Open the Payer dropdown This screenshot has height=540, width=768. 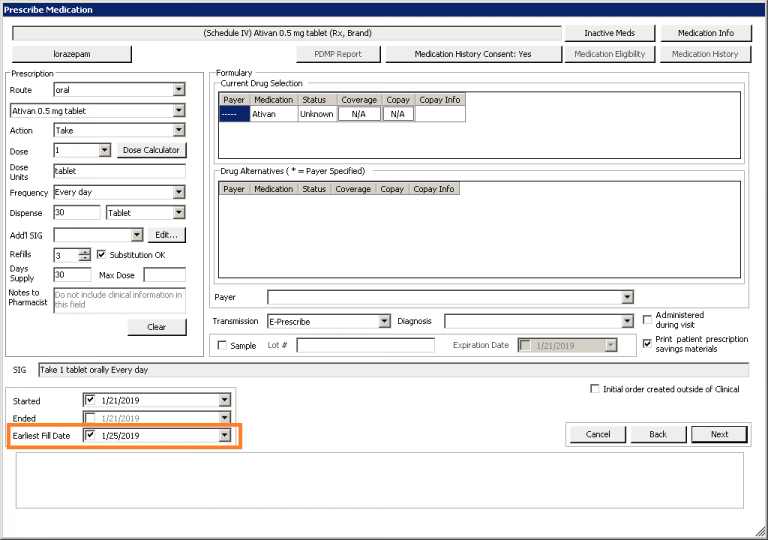[627, 297]
